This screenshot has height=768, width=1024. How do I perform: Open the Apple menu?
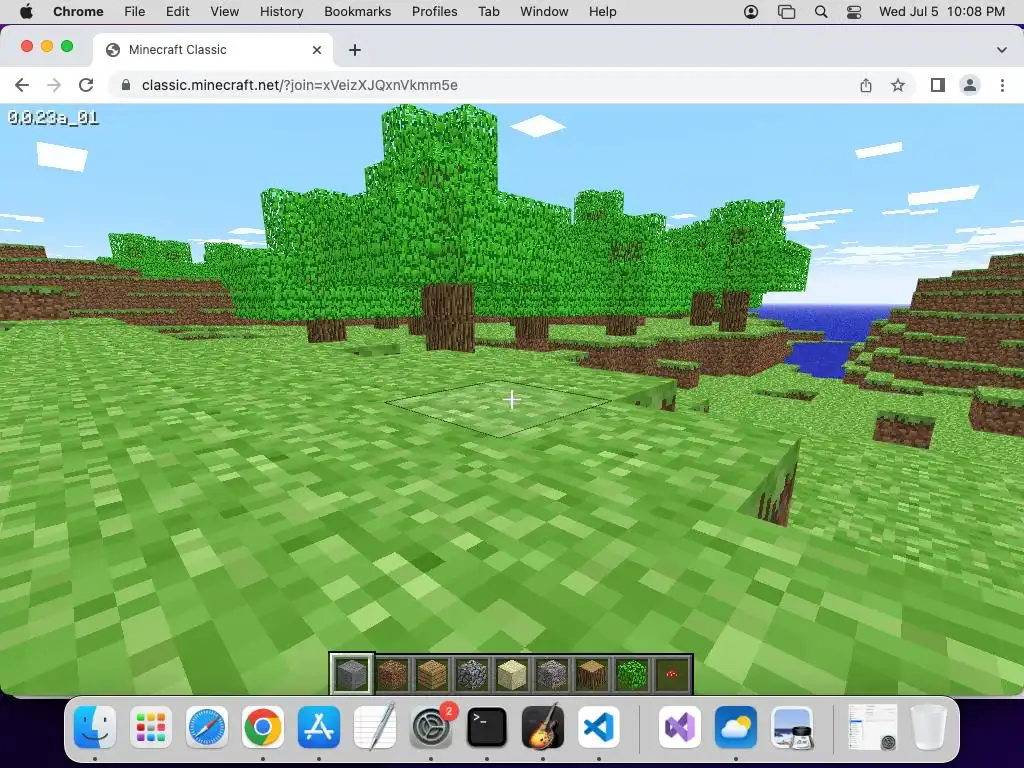[x=26, y=11]
